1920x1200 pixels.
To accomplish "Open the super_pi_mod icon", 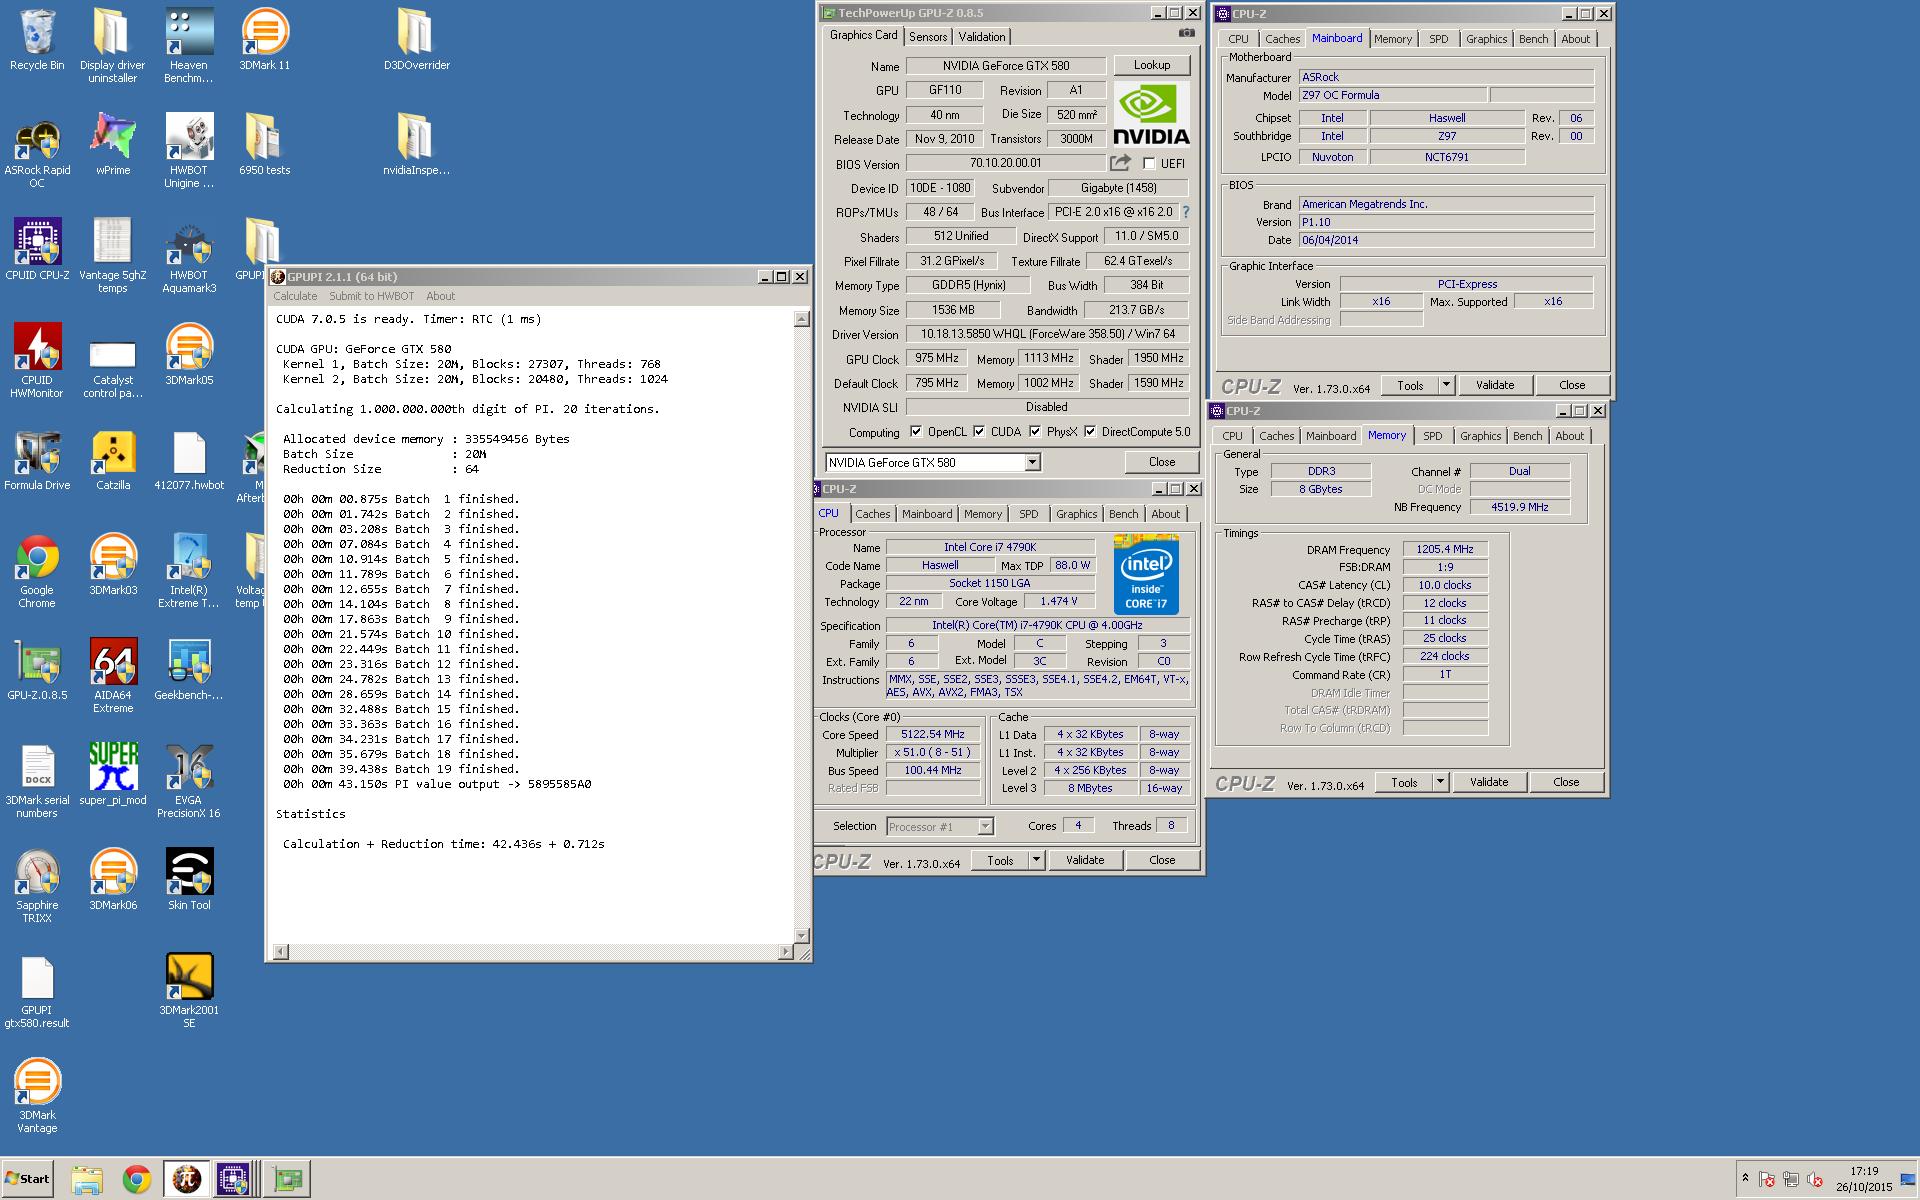I will pos(113,775).
